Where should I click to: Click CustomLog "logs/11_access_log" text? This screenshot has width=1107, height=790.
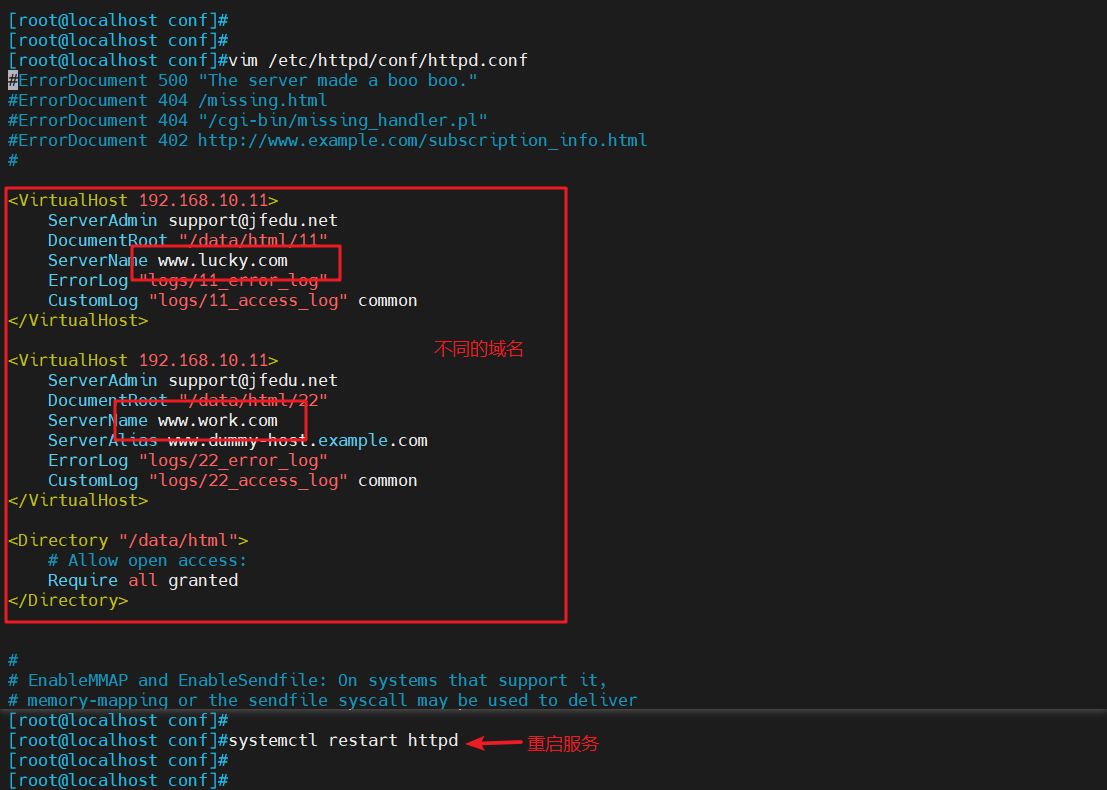pos(232,301)
